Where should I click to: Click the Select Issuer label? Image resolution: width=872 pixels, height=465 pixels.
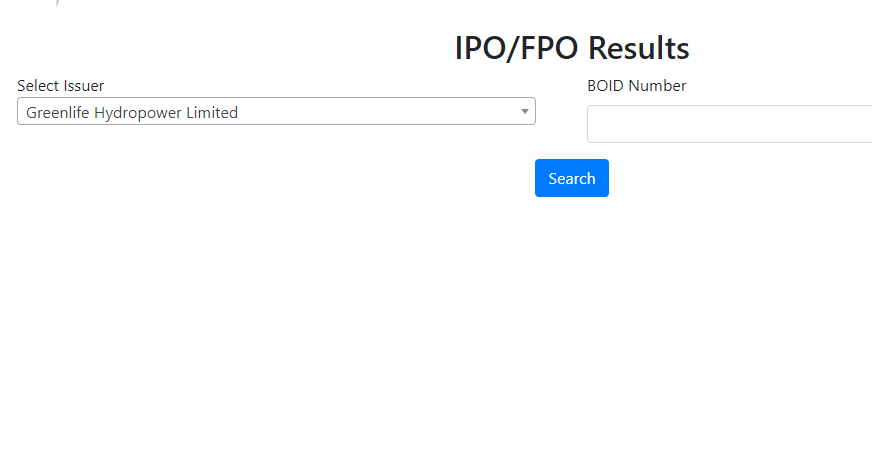coord(61,86)
